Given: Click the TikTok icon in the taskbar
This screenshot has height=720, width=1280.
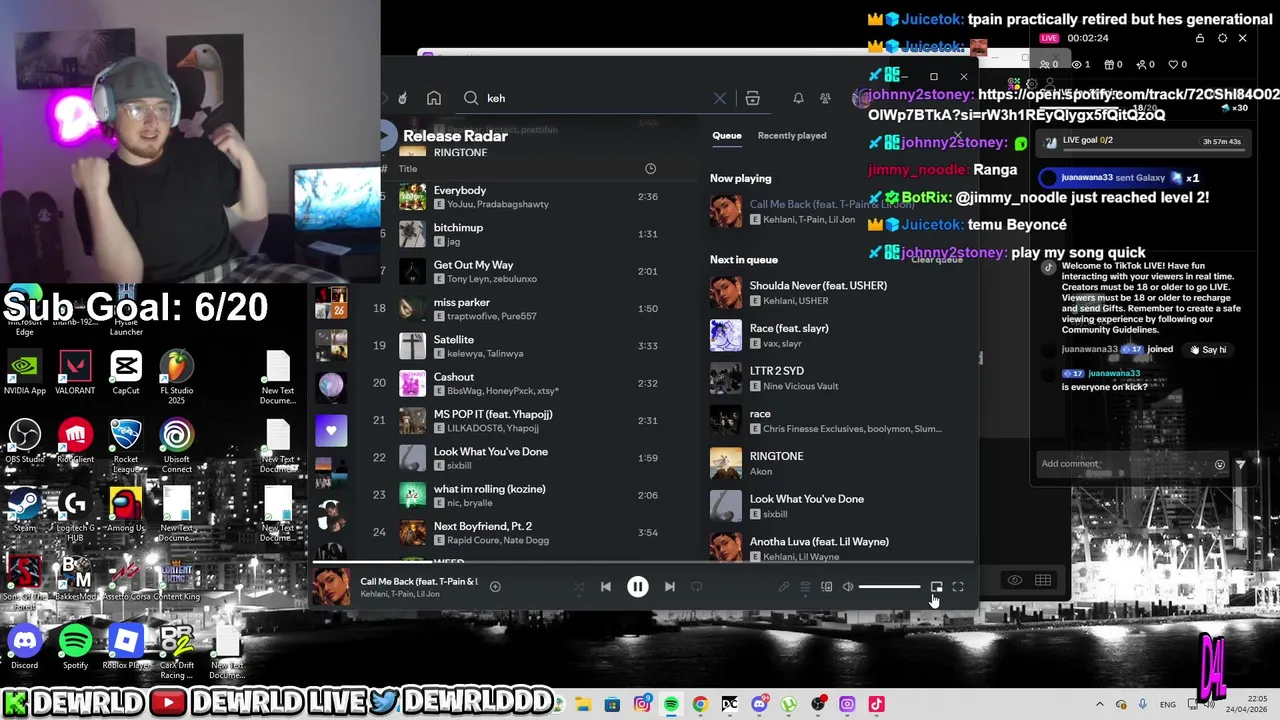Looking at the screenshot, I should [876, 704].
